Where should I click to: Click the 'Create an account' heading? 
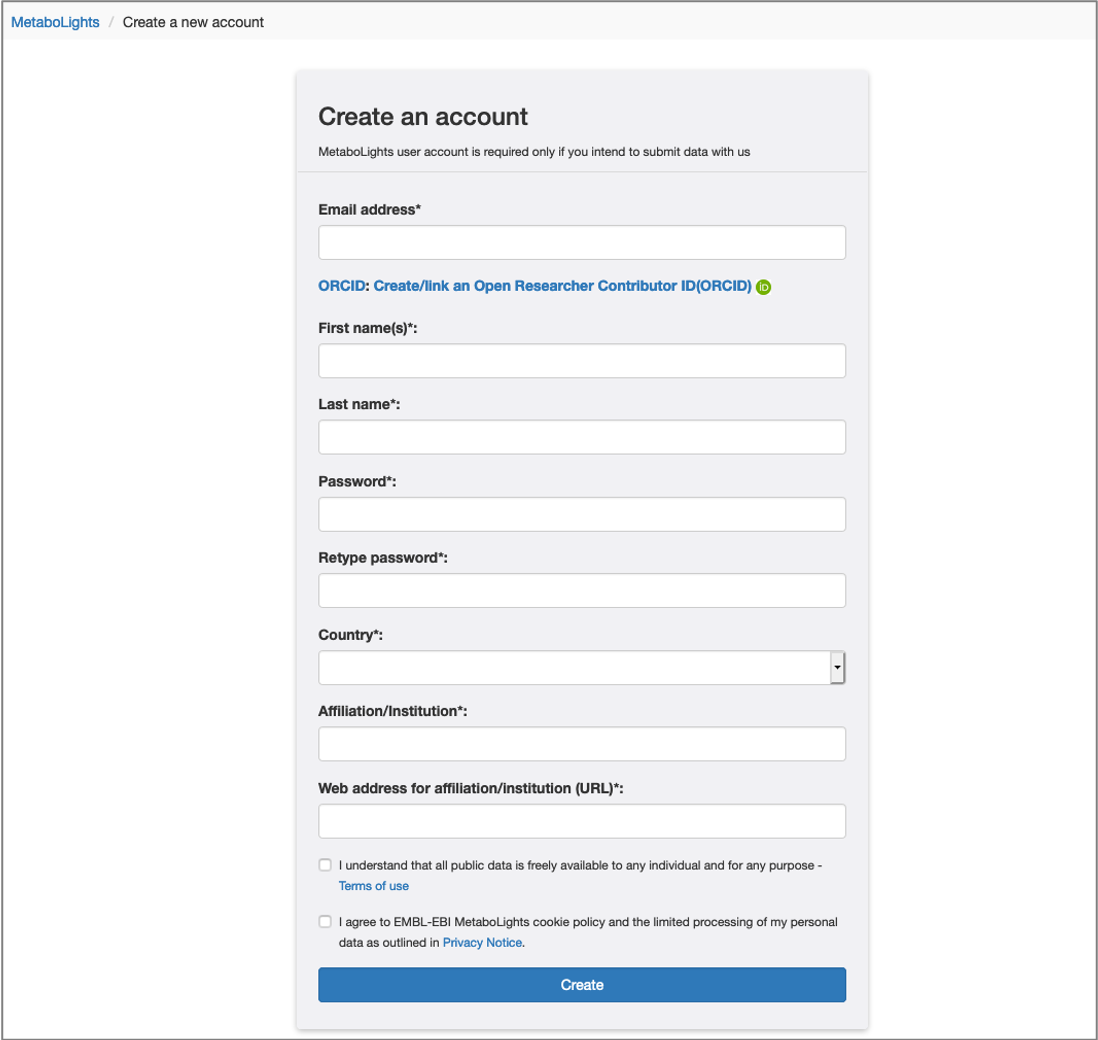click(423, 116)
